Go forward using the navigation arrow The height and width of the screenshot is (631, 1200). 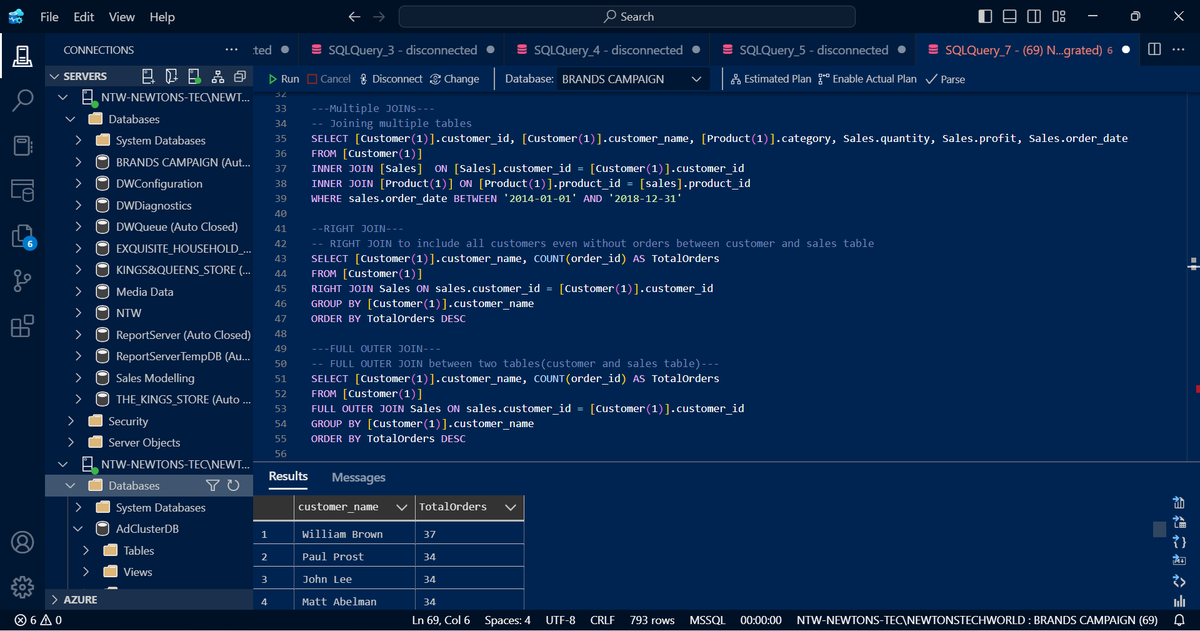pyautogui.click(x=379, y=17)
